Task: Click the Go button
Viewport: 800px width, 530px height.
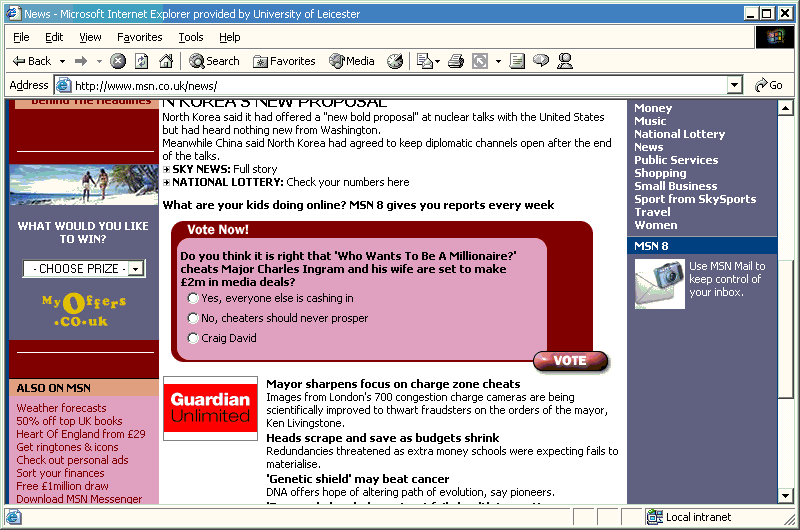Action: click(x=769, y=85)
